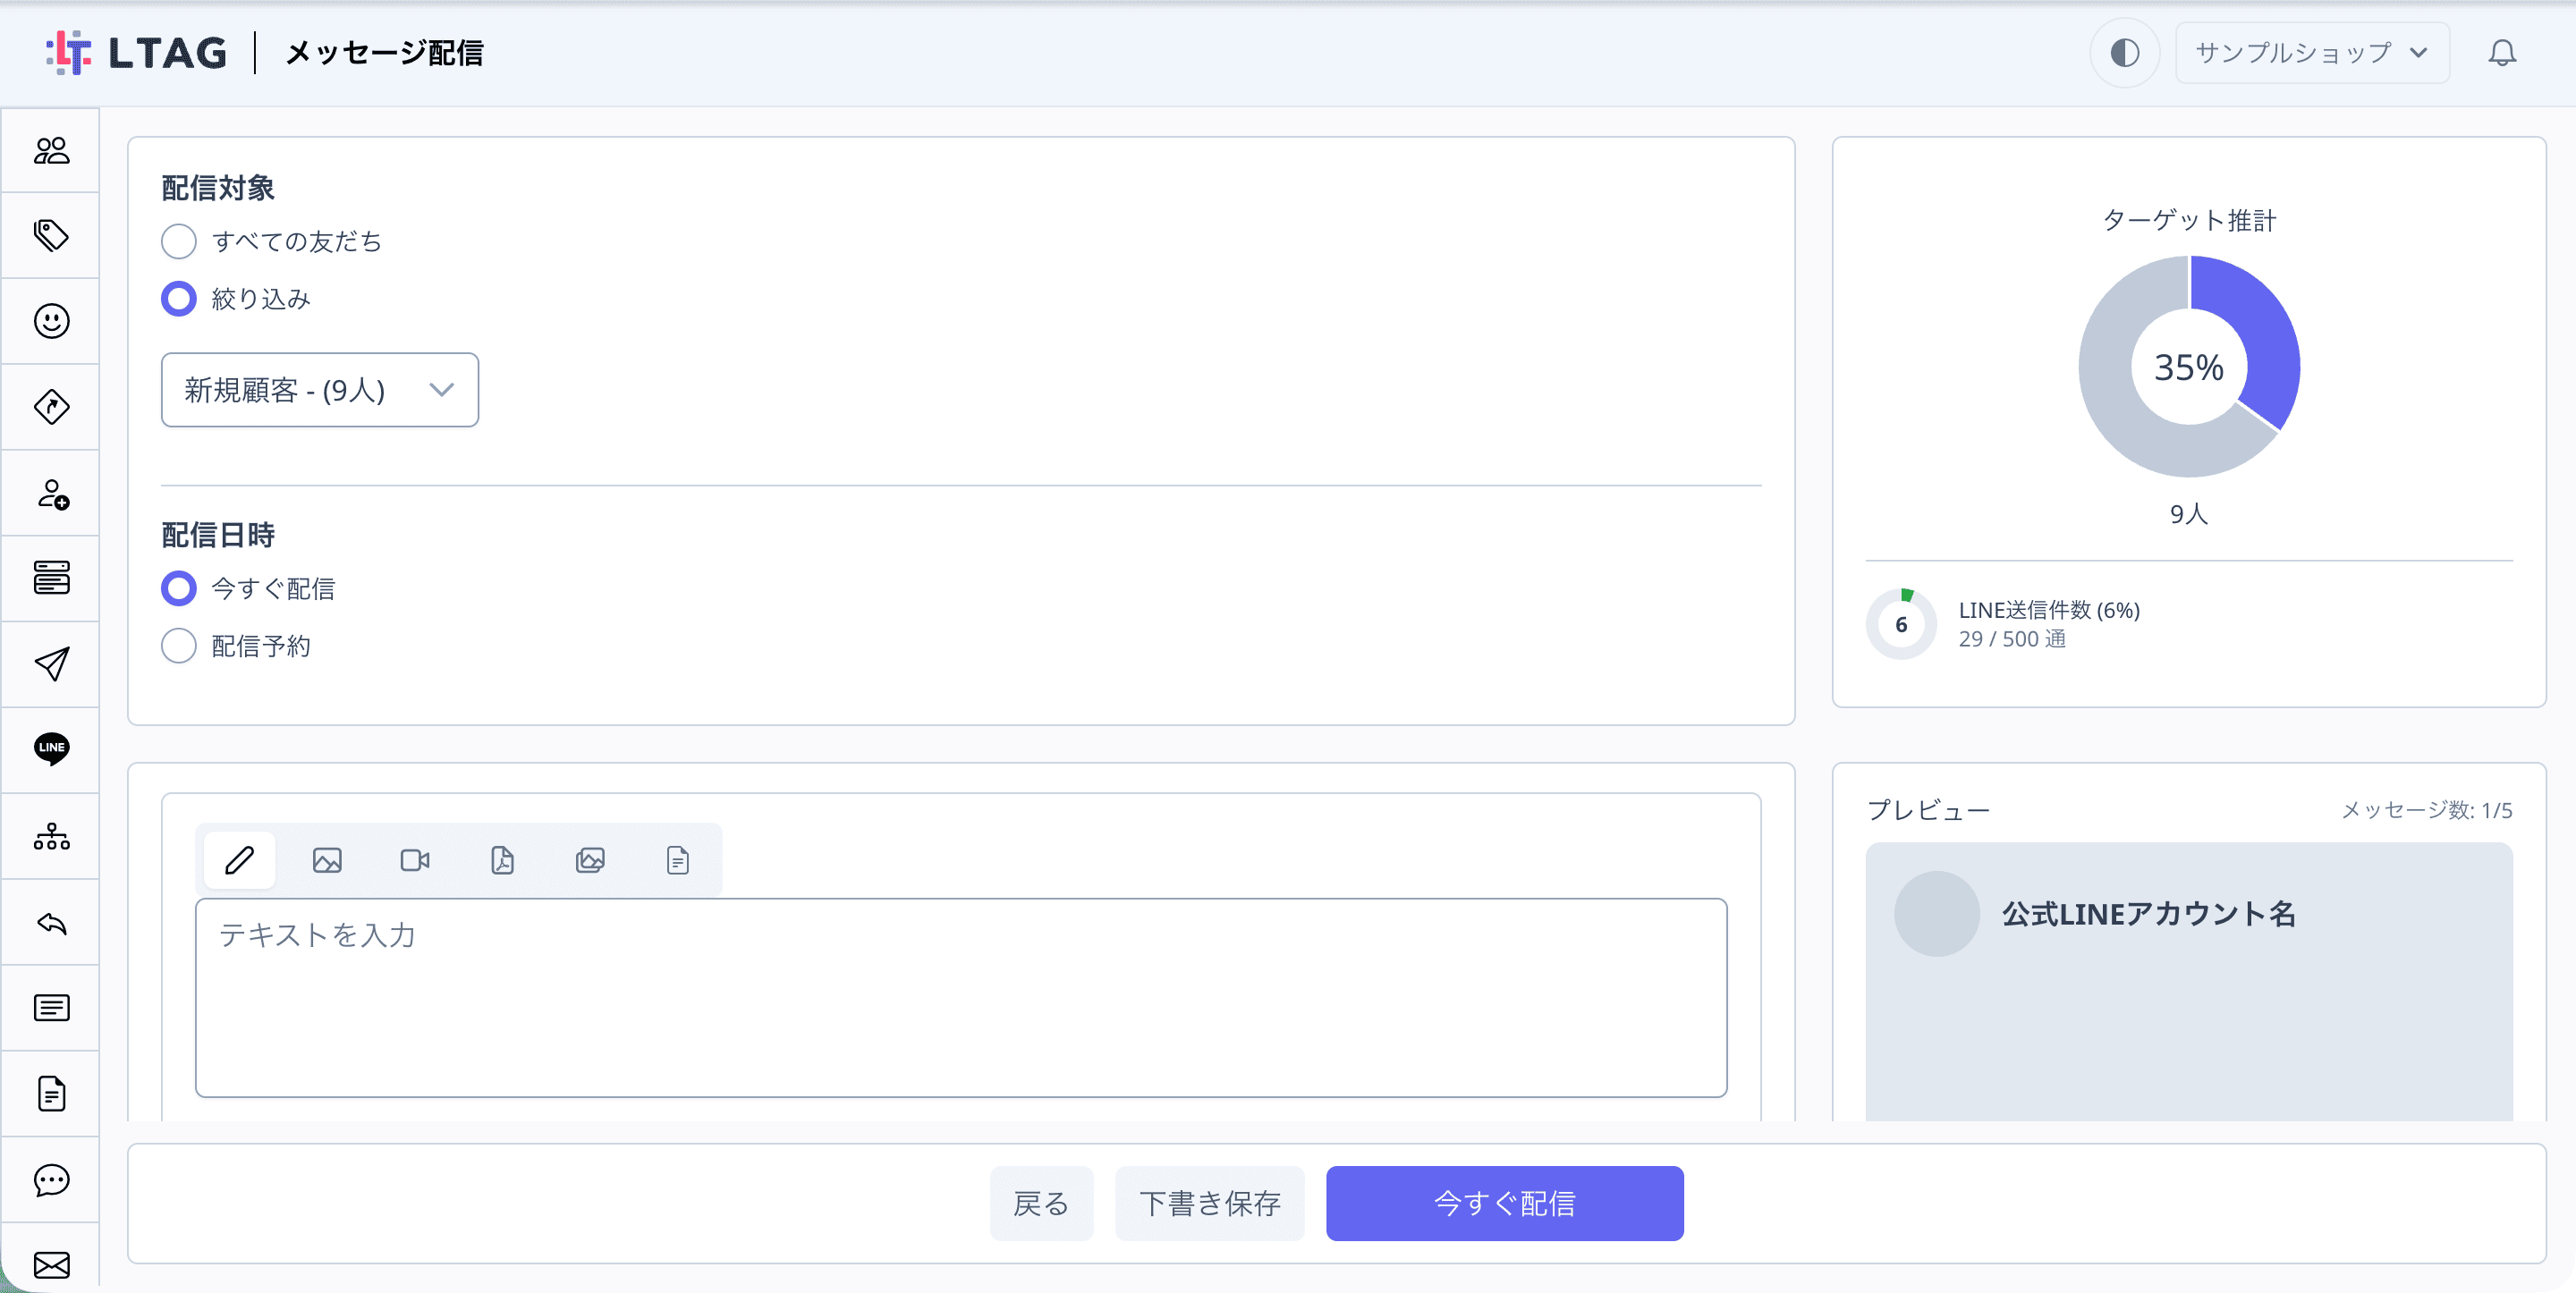Click the text lines panel sidebar icon
Screen dimensions: 2576x1293
tap(51, 1008)
